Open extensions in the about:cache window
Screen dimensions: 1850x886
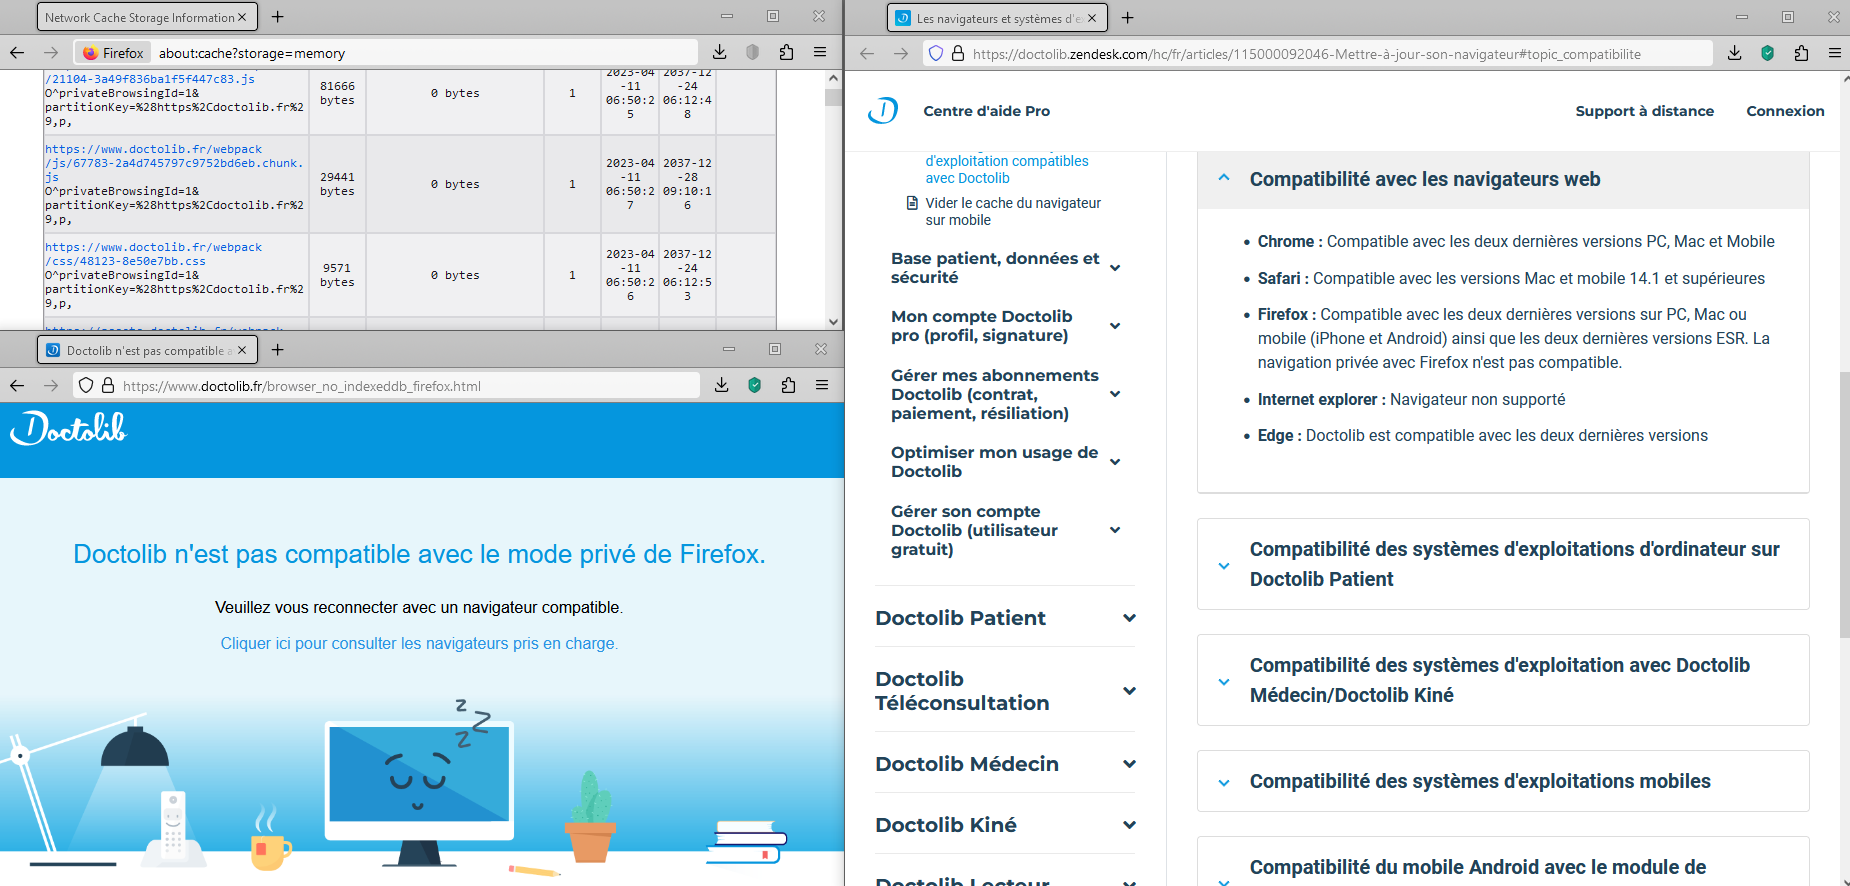[786, 53]
